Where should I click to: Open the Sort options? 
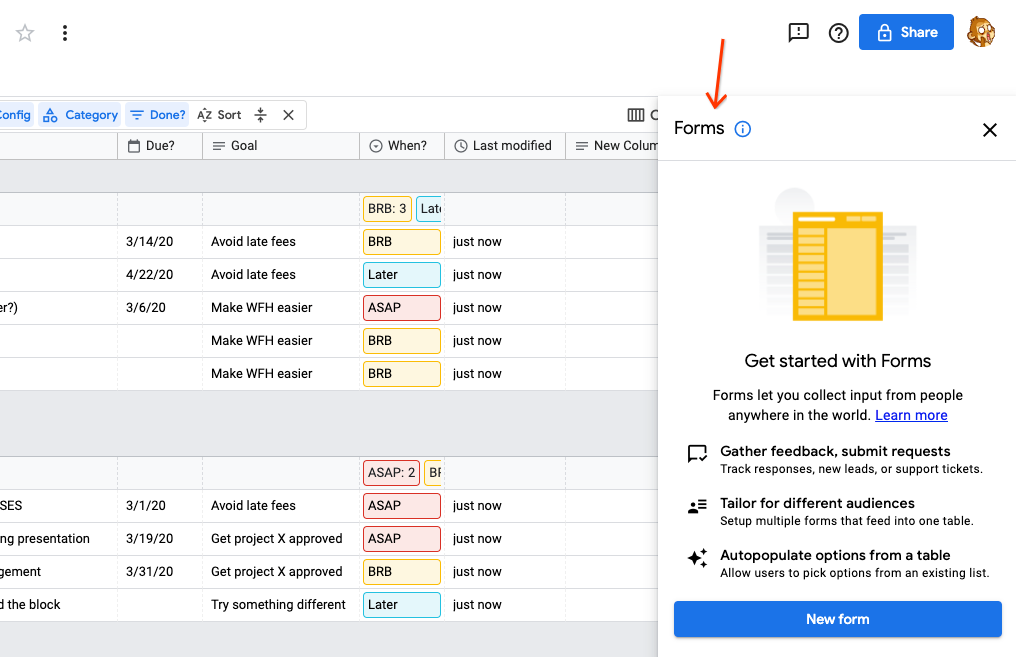(219, 115)
